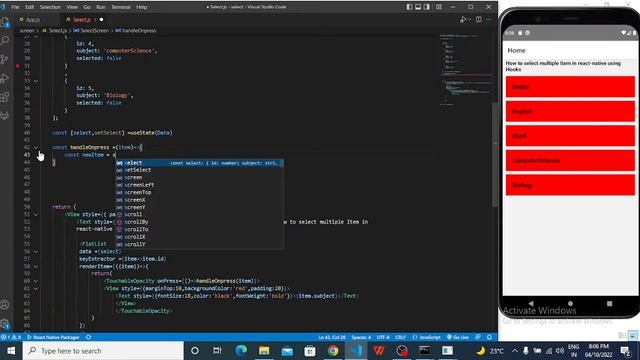Click the feedback icon in status bar
Screen dimensions: 640x360
(x=478, y=337)
